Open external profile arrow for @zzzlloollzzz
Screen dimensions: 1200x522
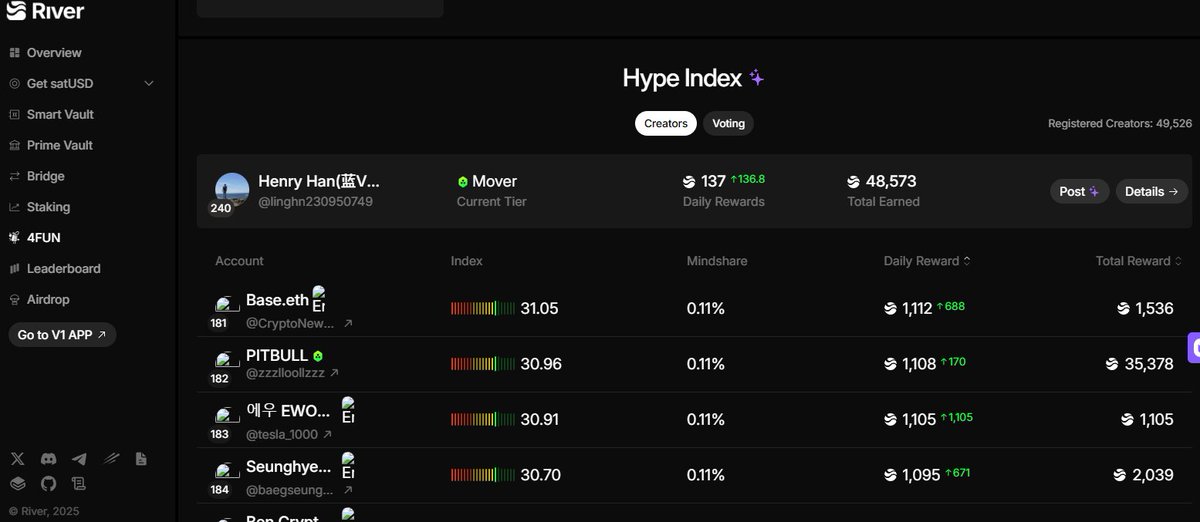point(334,373)
